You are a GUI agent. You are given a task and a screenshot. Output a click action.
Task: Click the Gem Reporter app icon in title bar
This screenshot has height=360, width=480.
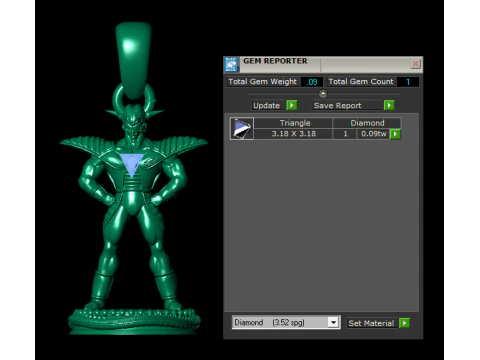click(x=231, y=64)
